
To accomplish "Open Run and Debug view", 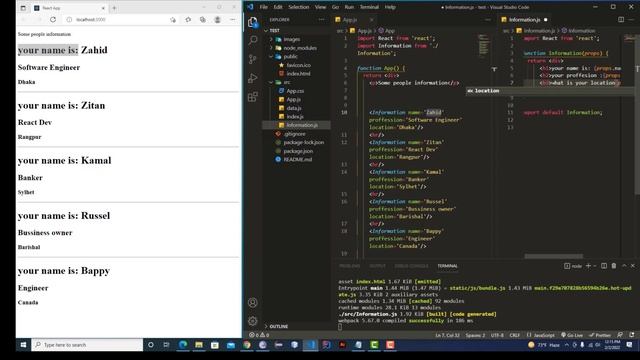I will 253,78.
